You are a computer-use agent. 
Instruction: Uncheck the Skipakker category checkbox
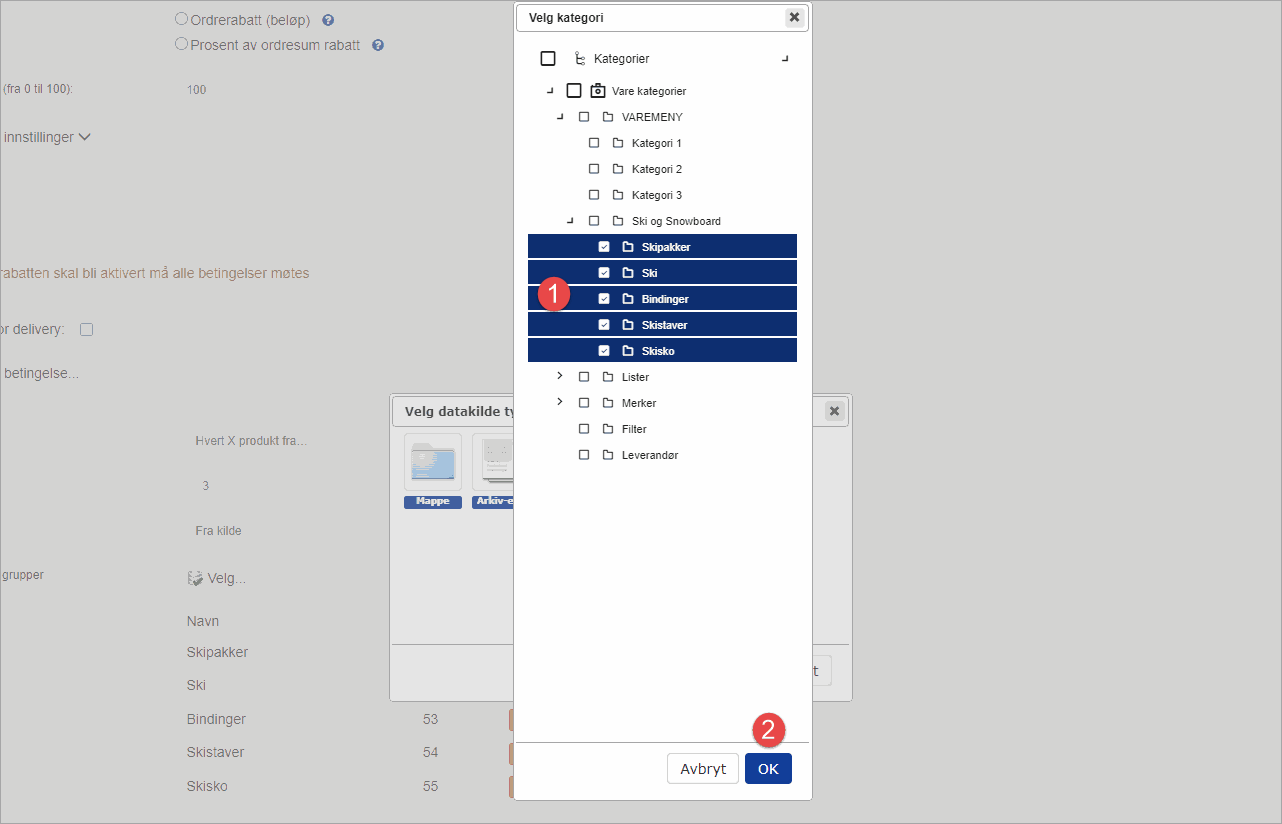click(604, 247)
